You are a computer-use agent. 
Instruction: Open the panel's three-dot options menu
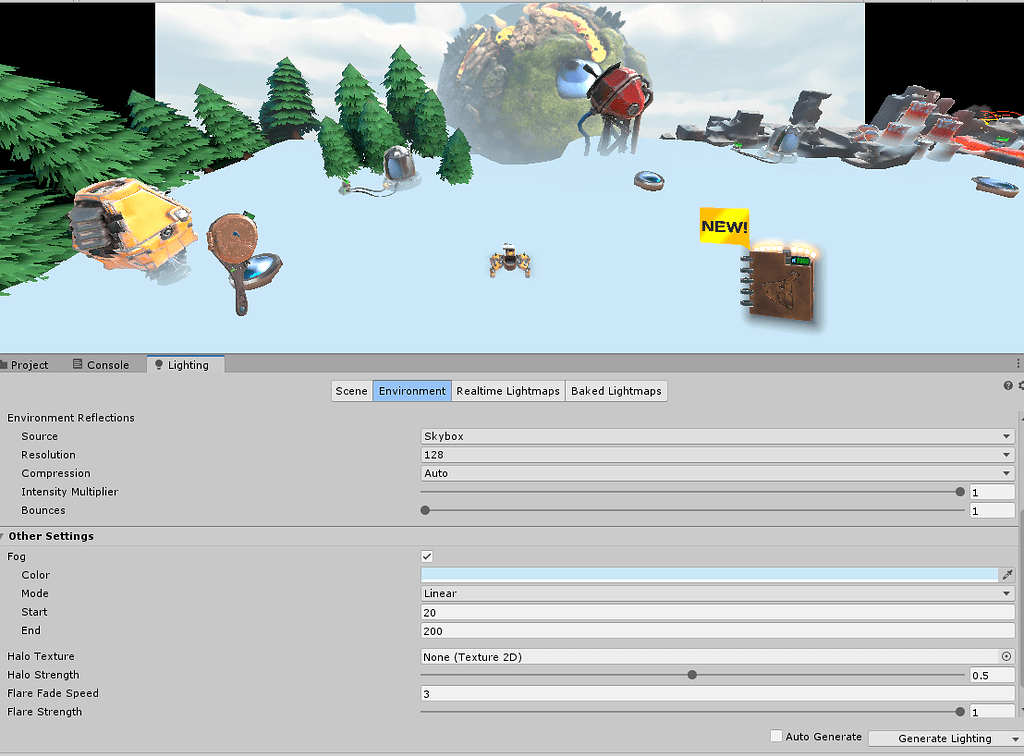(x=1018, y=363)
